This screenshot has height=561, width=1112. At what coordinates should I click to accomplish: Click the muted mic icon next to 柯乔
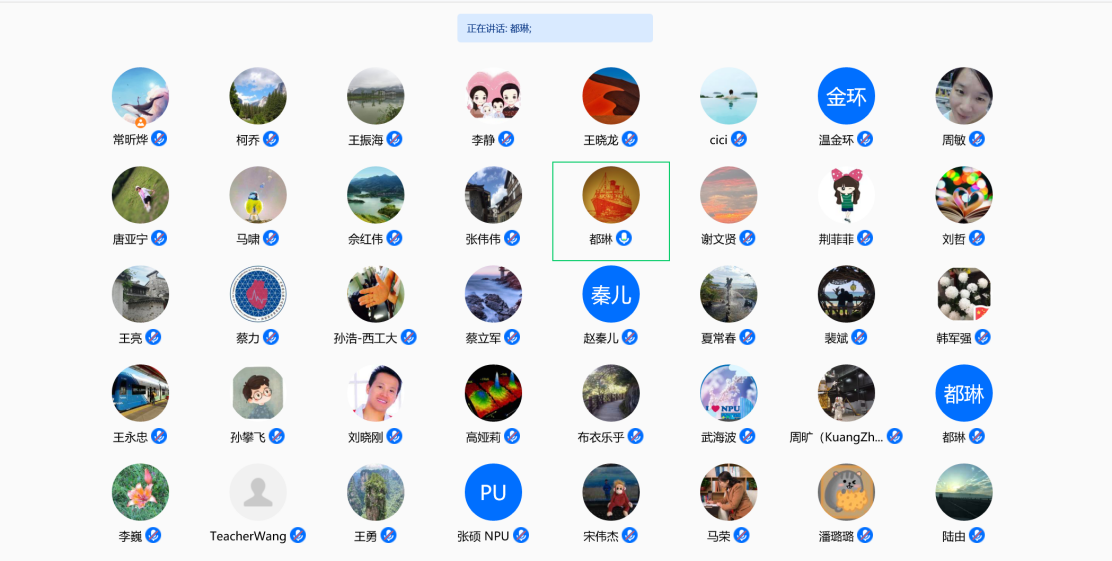[x=271, y=139]
